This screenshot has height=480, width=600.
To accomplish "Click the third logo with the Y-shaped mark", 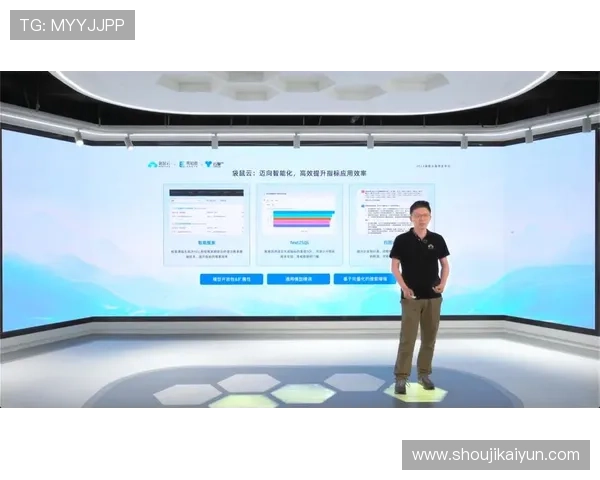I will (214, 164).
